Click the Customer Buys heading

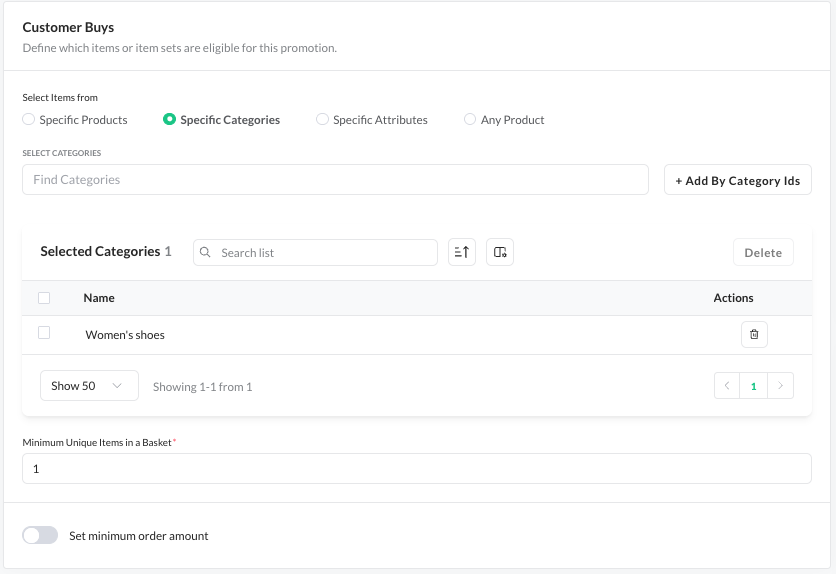click(x=68, y=27)
